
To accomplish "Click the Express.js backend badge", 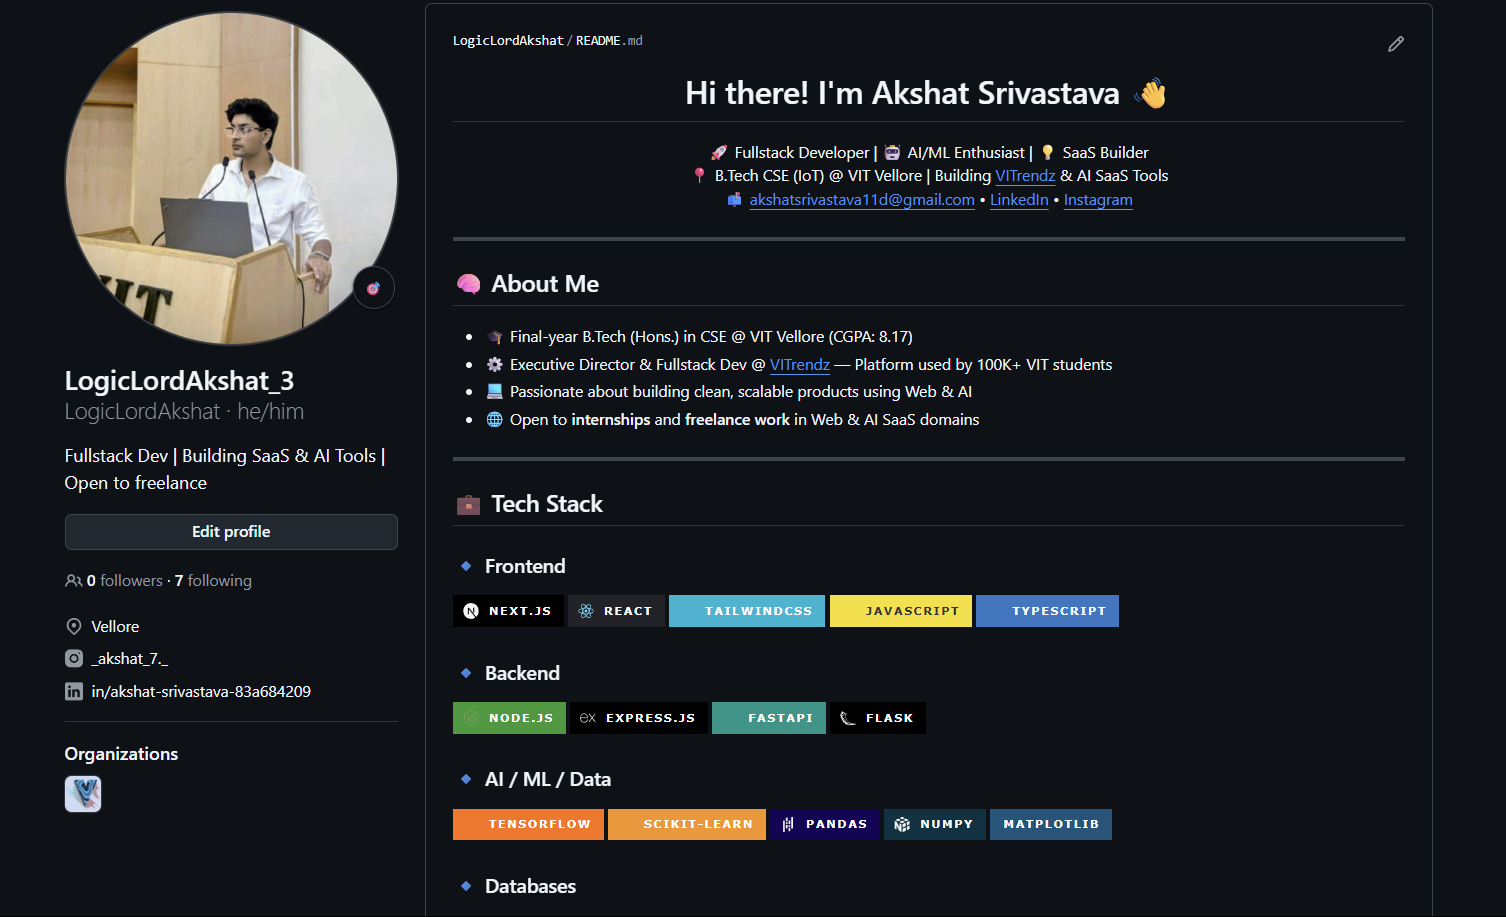I will pos(638,718).
